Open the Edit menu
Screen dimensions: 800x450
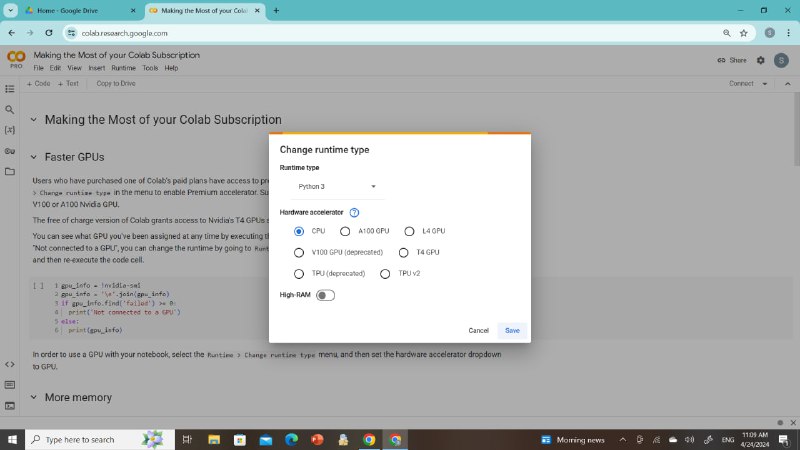55,68
